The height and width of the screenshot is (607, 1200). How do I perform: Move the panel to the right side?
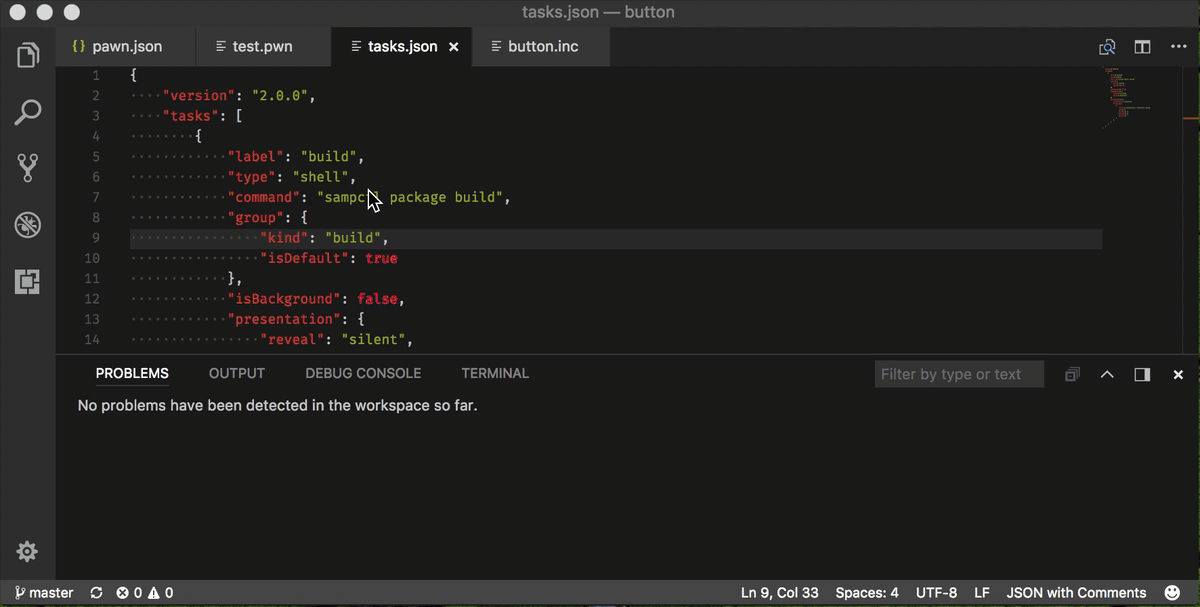[x=1142, y=374]
